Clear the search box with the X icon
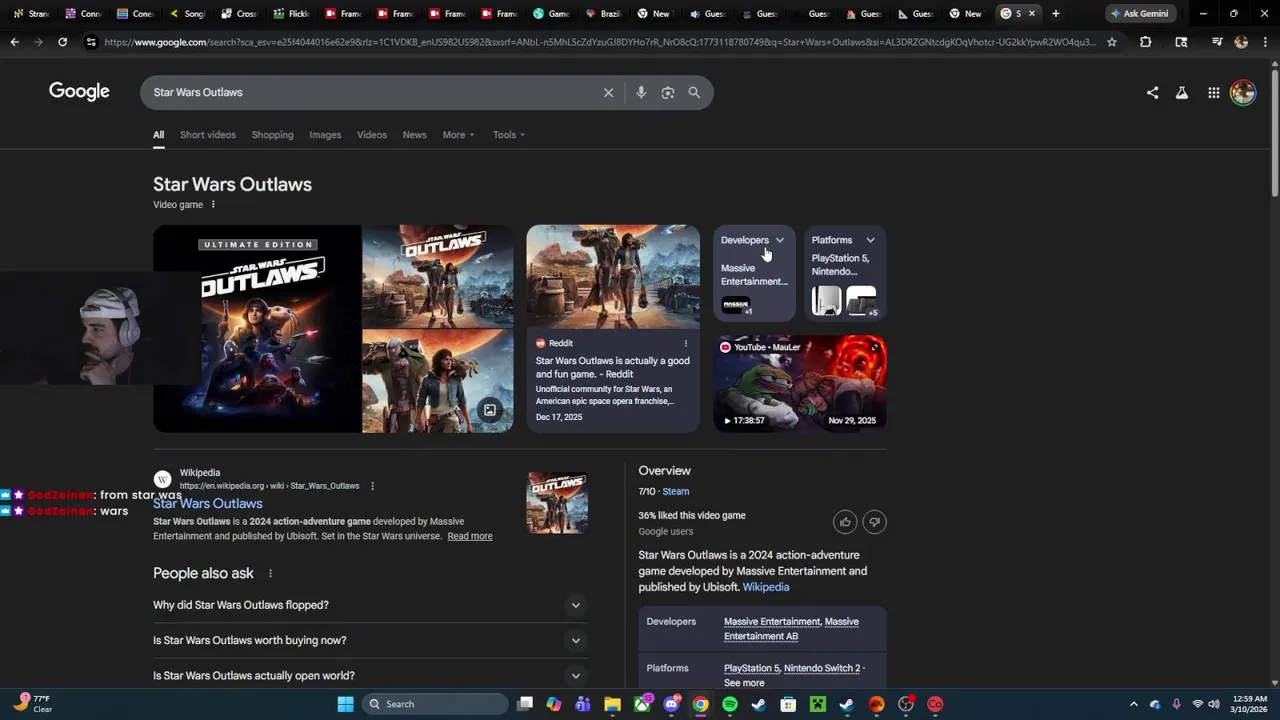1280x720 pixels. coord(608,92)
